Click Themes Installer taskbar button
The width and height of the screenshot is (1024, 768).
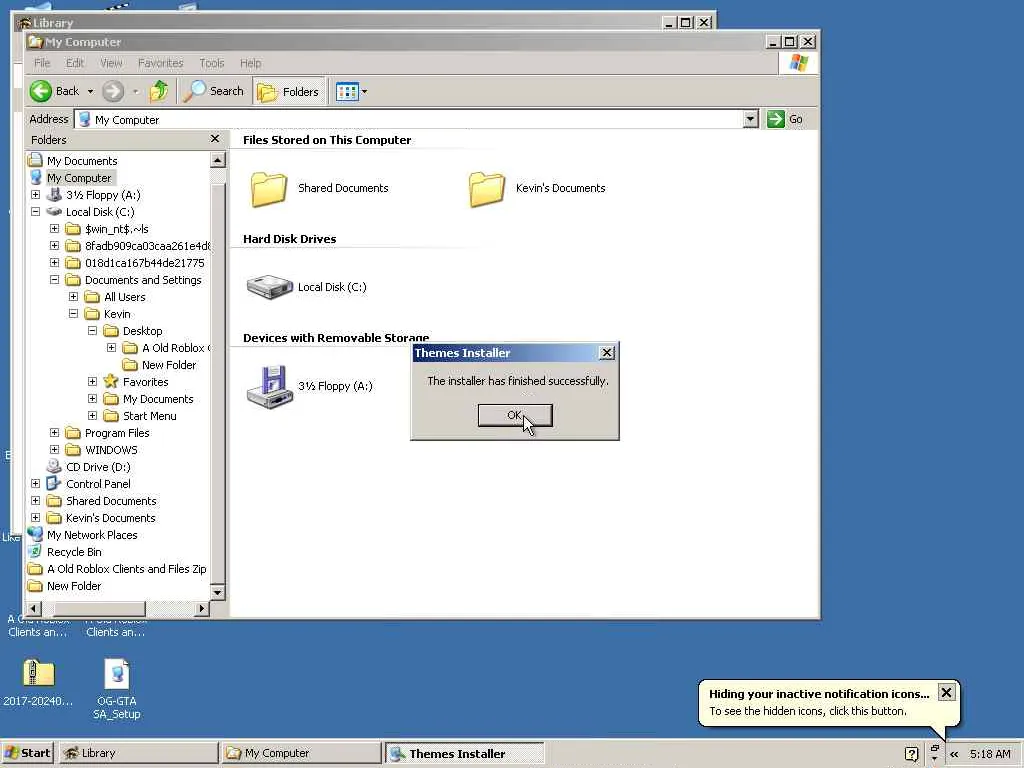464,753
